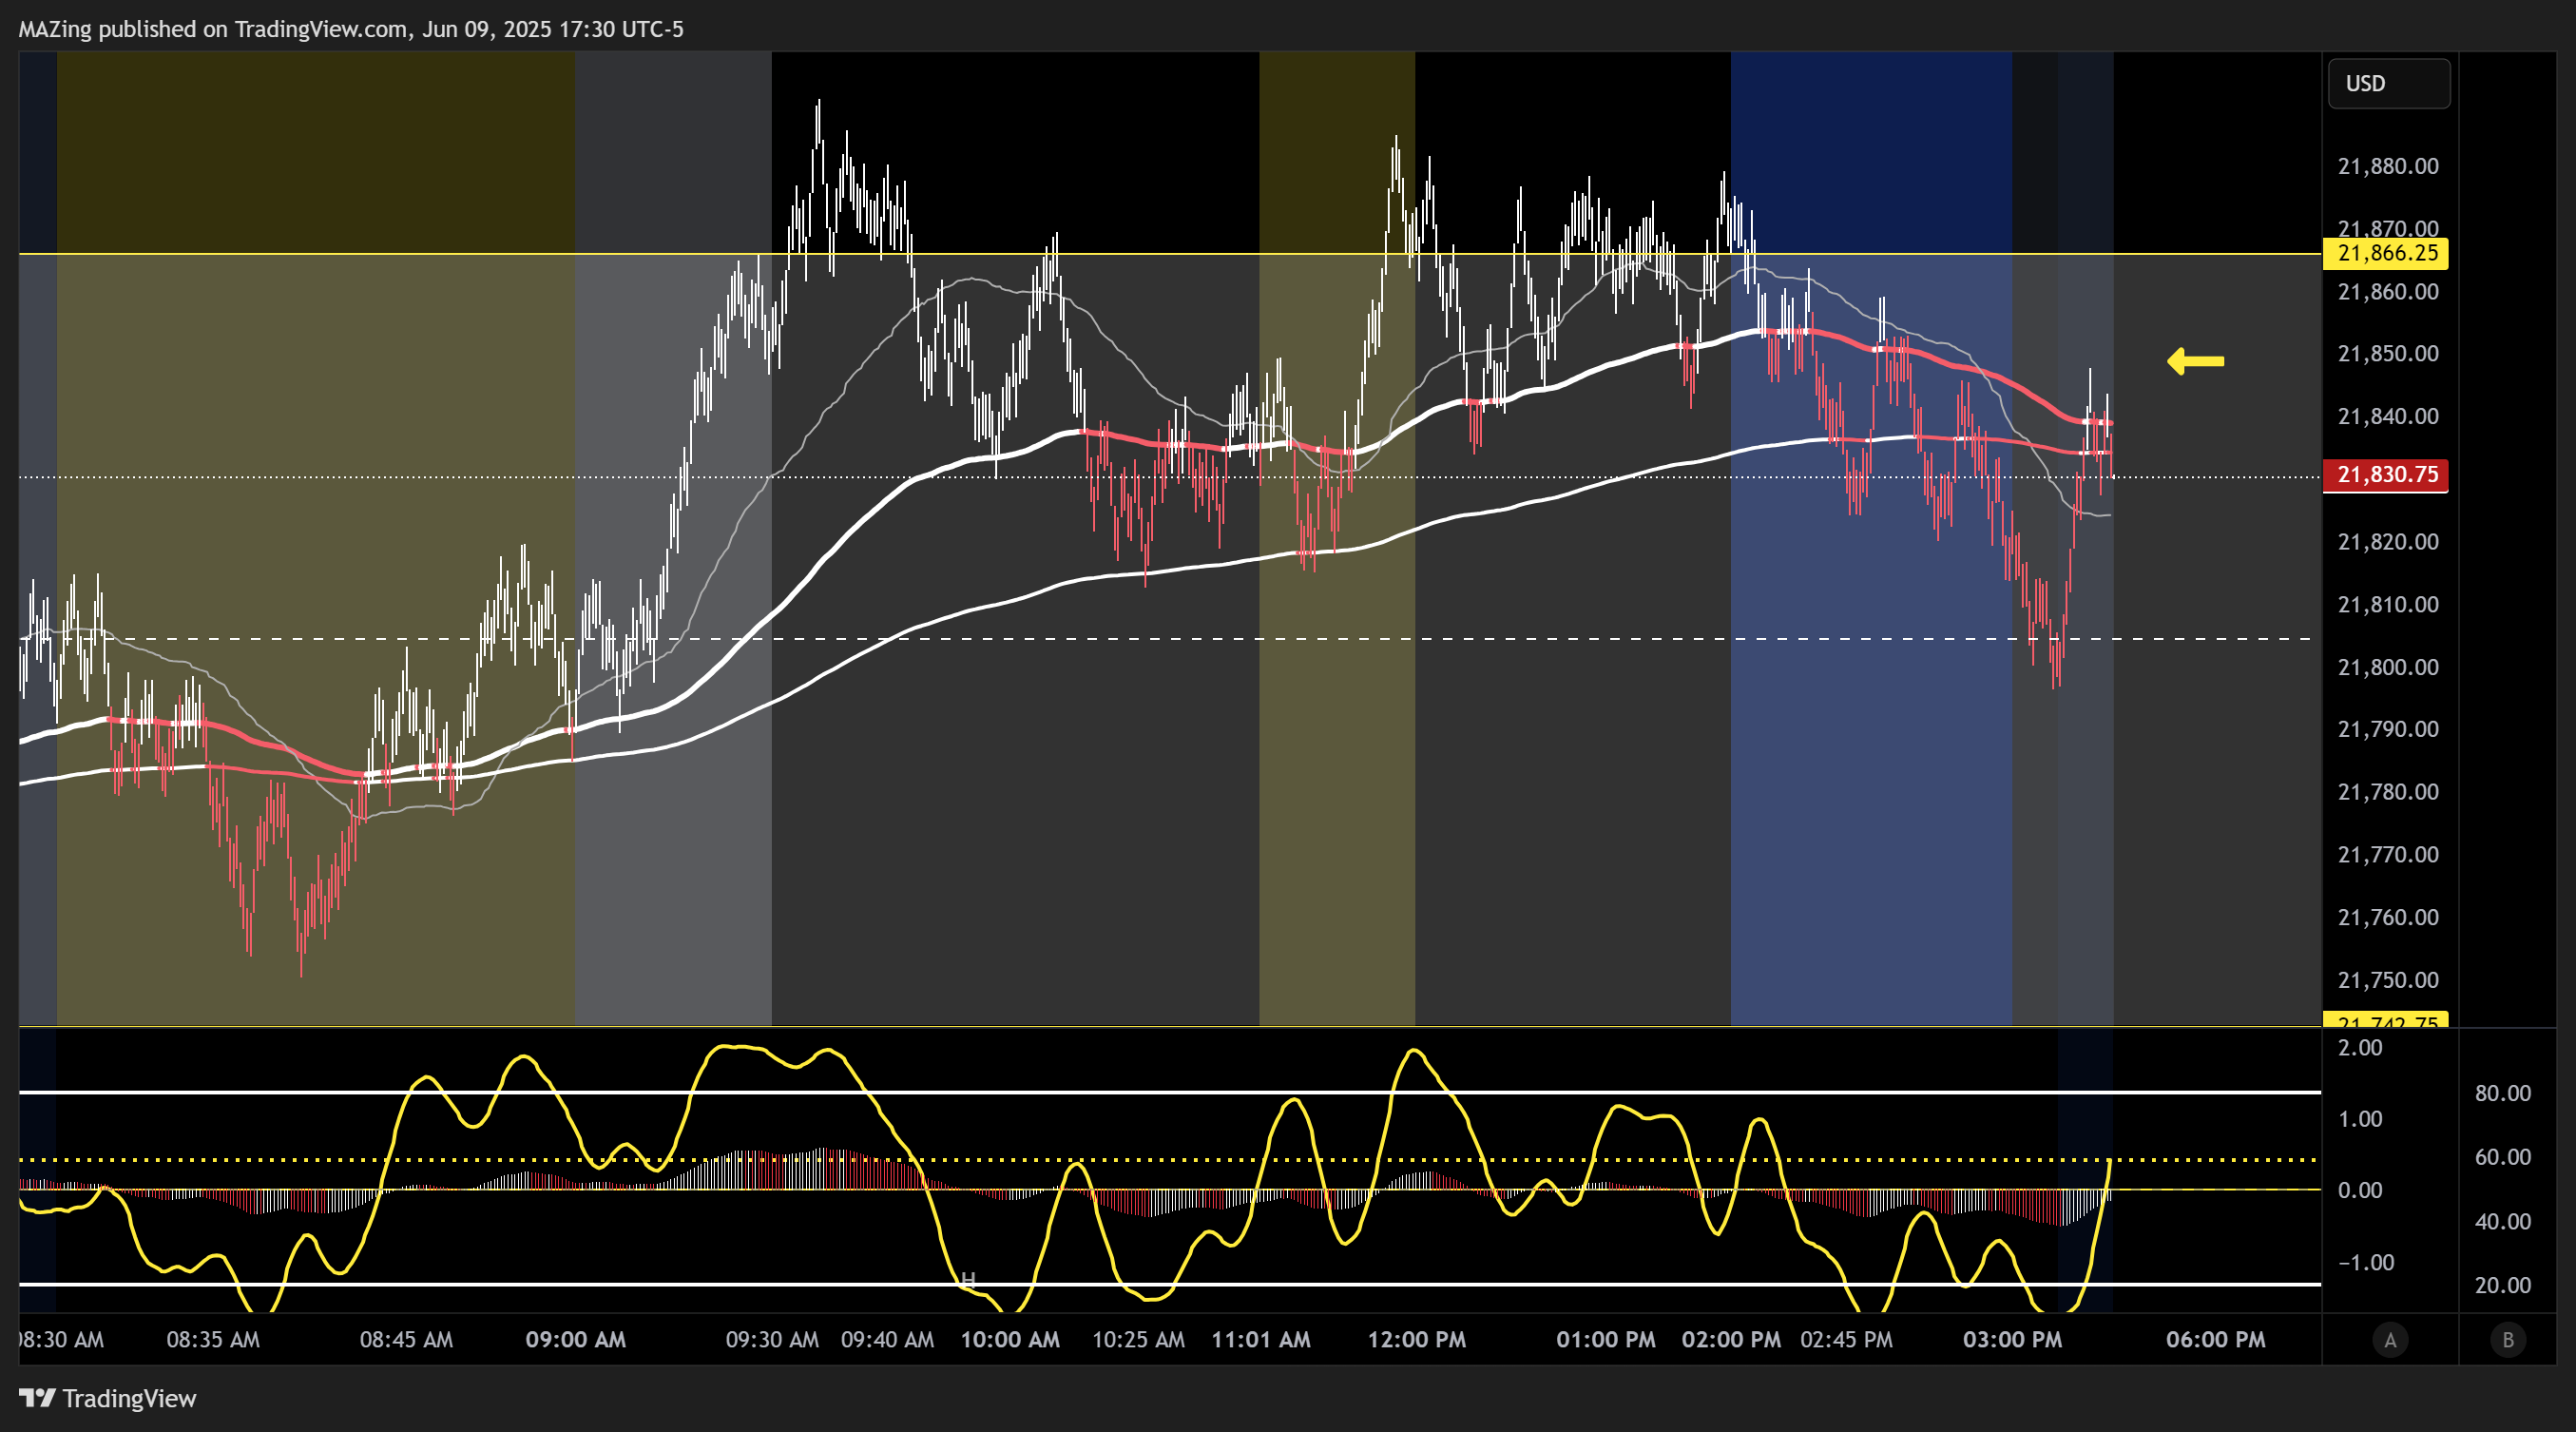This screenshot has width=2576, height=1432.
Task: Select the 03:00 PM time axis label
Action: click(x=2012, y=1340)
